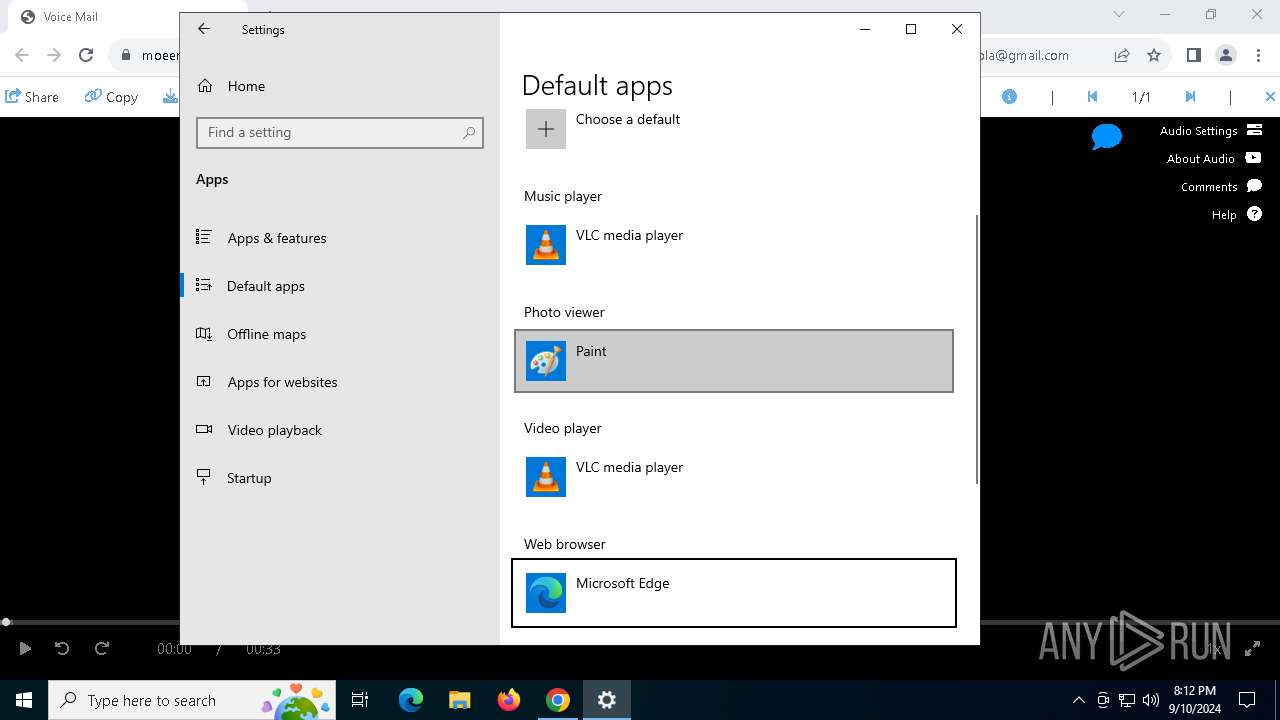This screenshot has height=720, width=1280.
Task: Go forward in Chrome browser
Action: pyautogui.click(x=54, y=56)
